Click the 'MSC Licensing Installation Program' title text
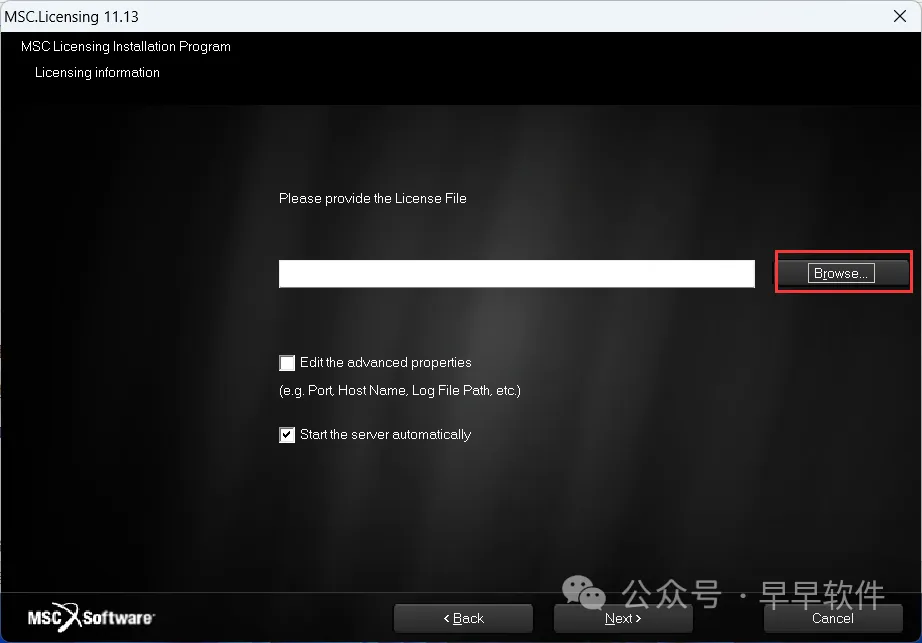The width and height of the screenshot is (922, 643). click(x=126, y=46)
